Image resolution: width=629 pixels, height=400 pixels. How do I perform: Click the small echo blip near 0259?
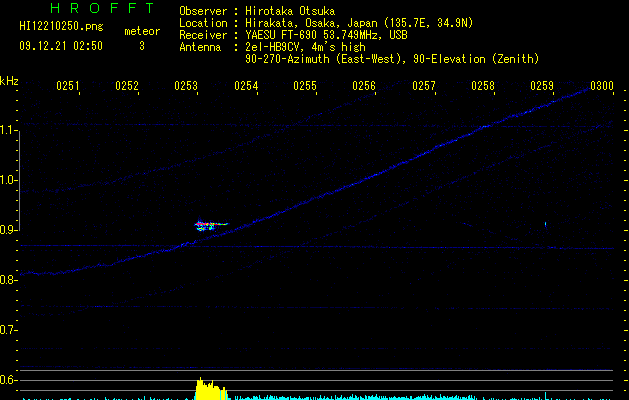tap(546, 225)
